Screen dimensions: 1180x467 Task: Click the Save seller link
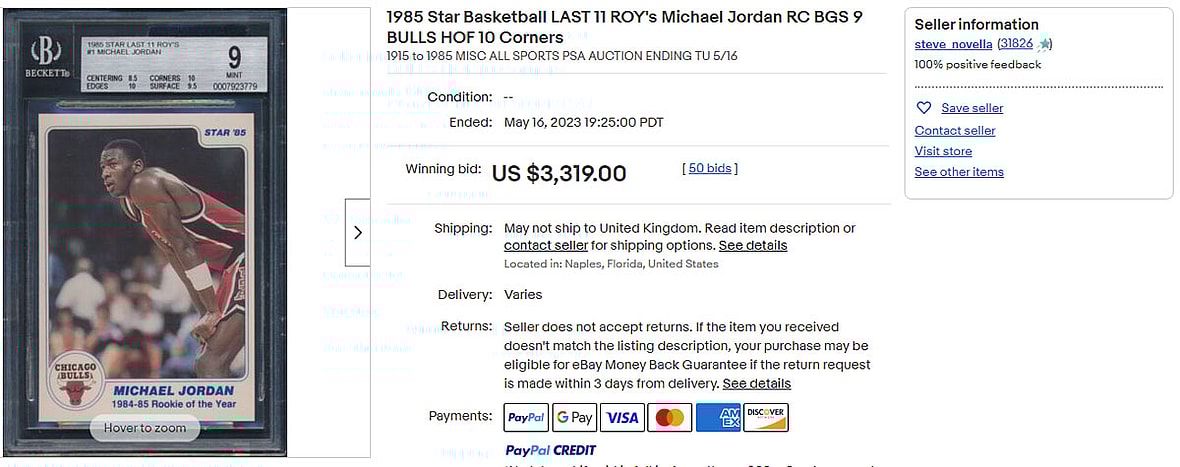click(972, 108)
